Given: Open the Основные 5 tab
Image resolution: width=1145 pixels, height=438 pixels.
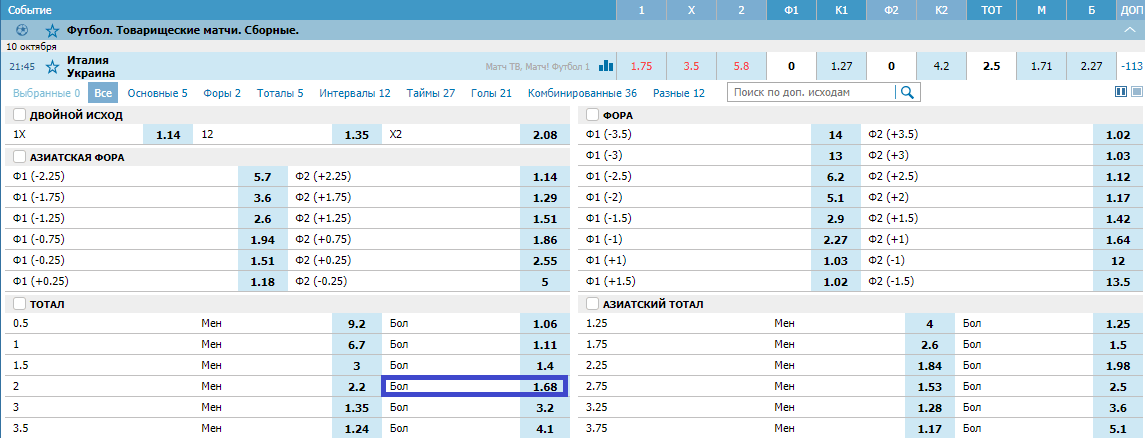Looking at the screenshot, I should (x=157, y=93).
